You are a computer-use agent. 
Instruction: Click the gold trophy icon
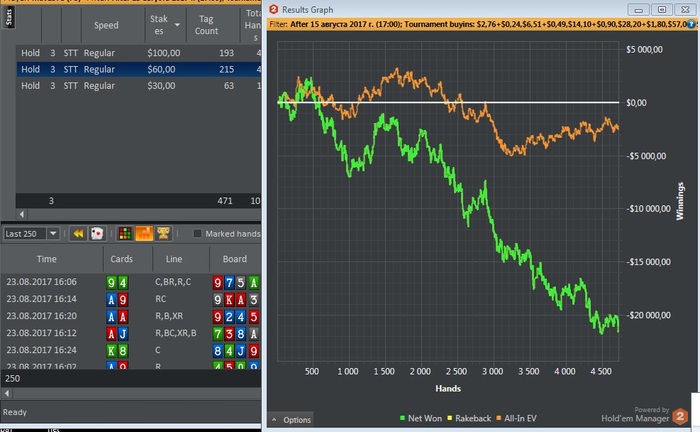[163, 233]
